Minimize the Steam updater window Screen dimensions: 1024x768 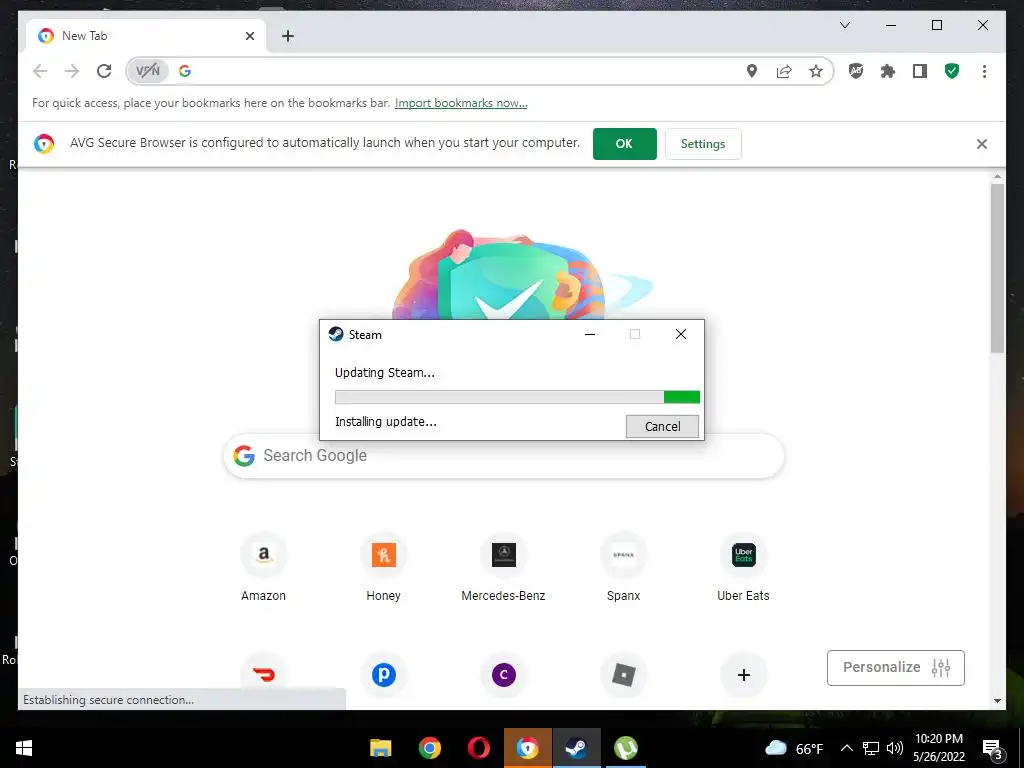click(x=590, y=334)
